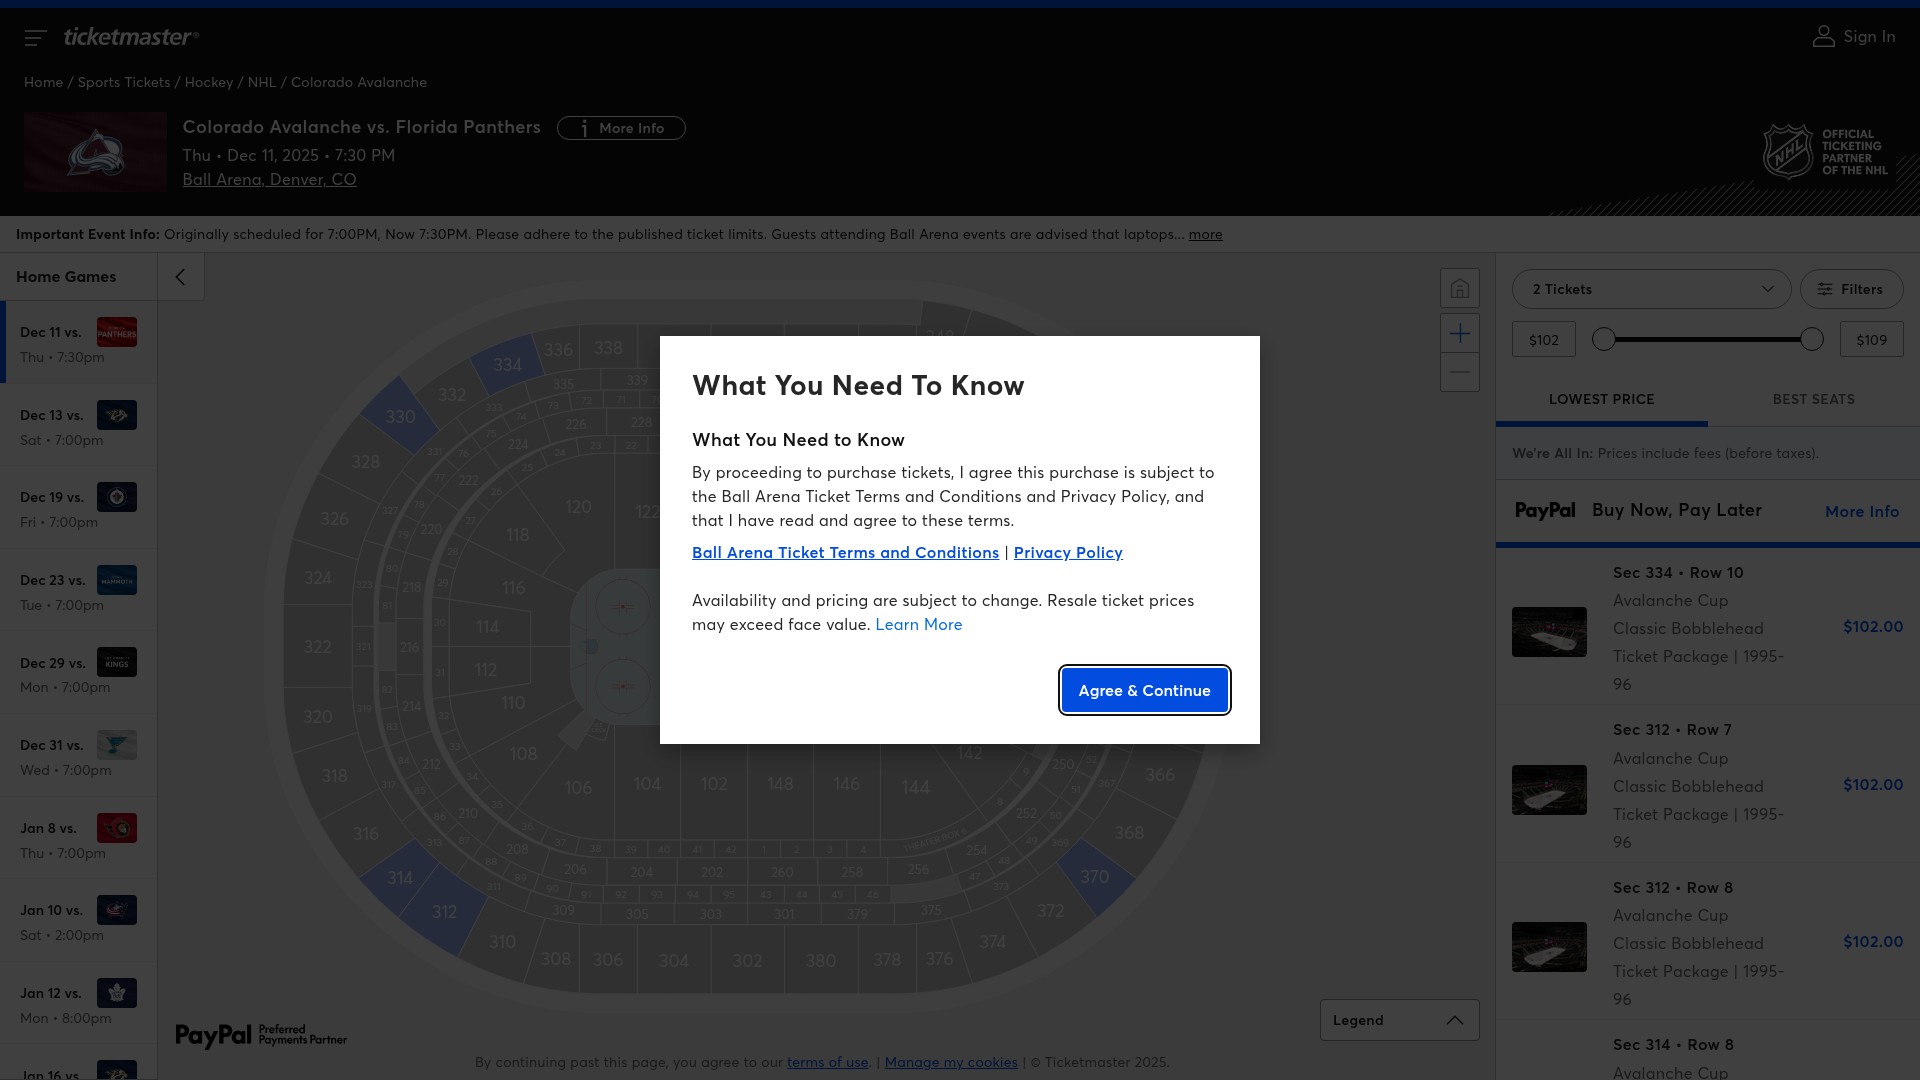Expand the Legend panel
The image size is (1920, 1080).
(x=1399, y=1020)
